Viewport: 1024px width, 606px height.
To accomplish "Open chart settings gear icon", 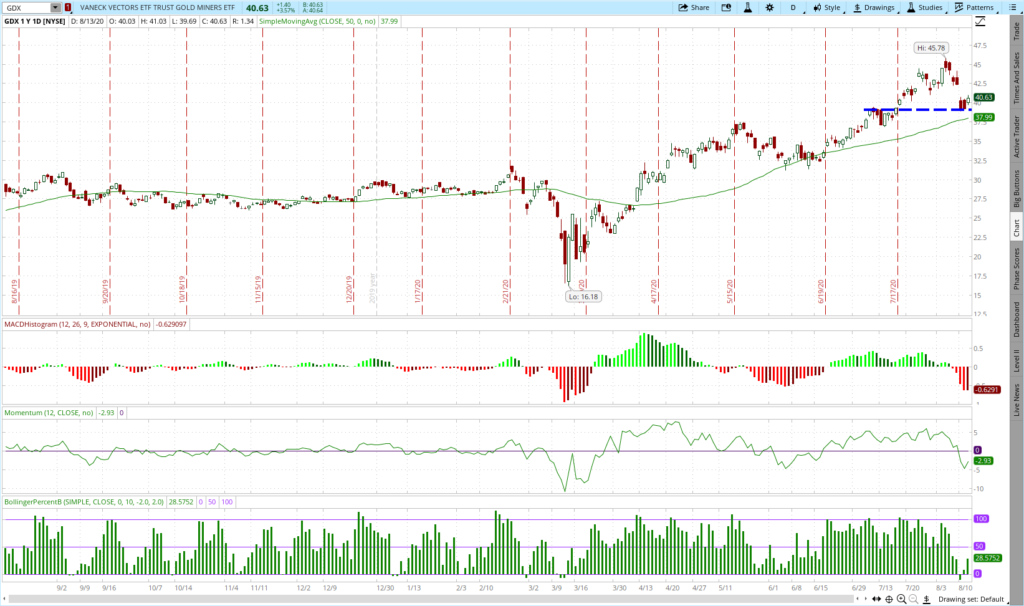I will [x=769, y=8].
